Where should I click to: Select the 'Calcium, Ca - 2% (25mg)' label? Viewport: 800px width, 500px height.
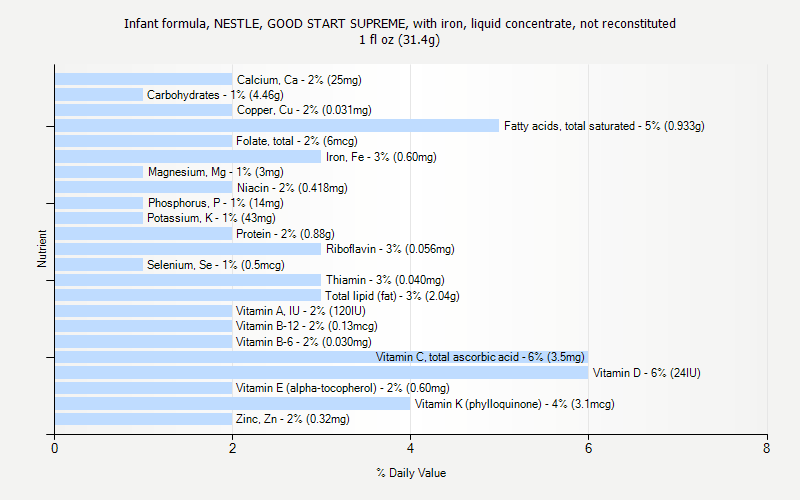coord(299,80)
